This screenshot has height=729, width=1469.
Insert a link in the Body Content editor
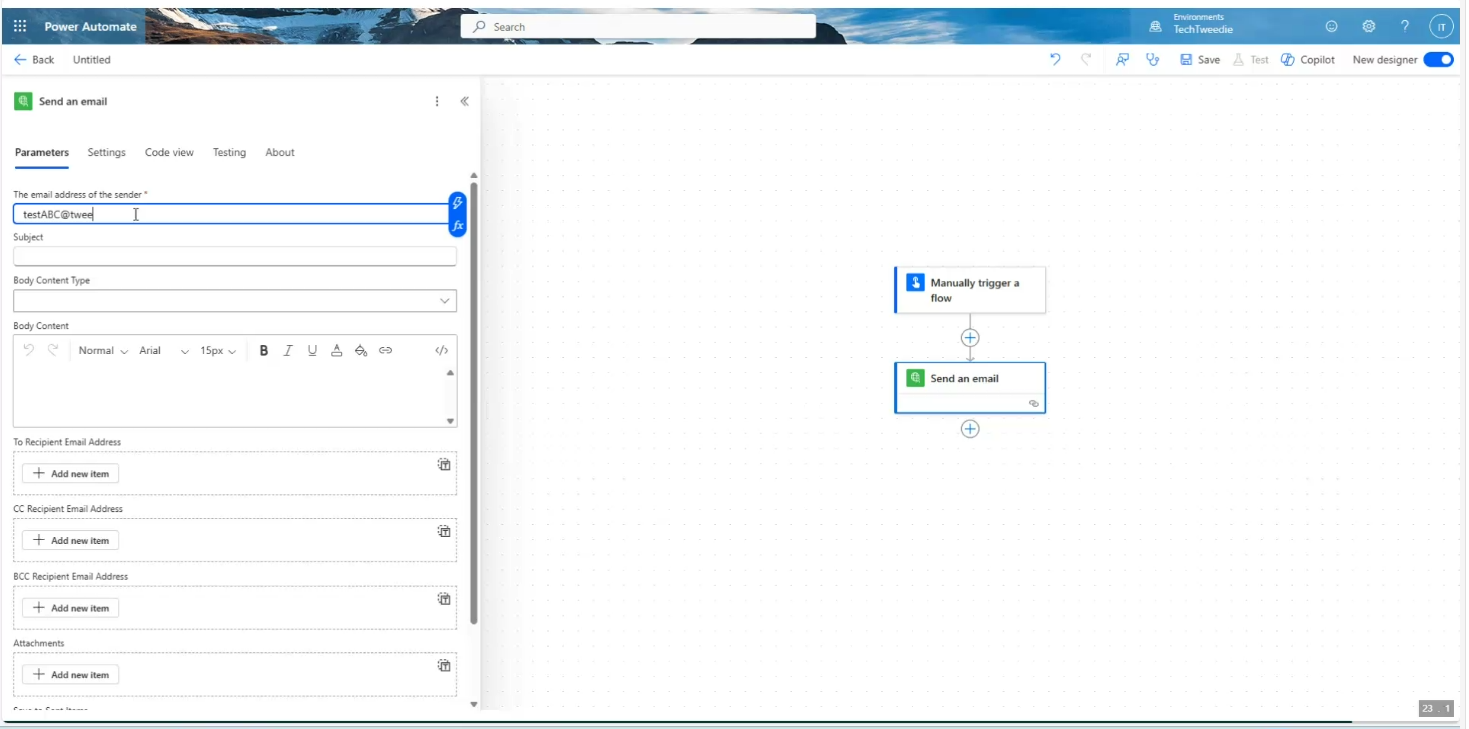point(386,351)
